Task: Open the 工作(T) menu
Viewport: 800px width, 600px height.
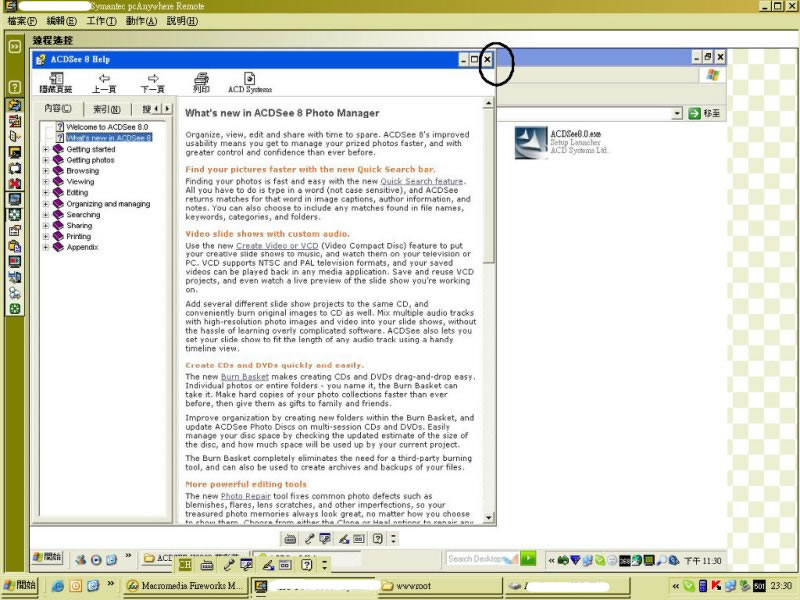Action: click(x=101, y=21)
